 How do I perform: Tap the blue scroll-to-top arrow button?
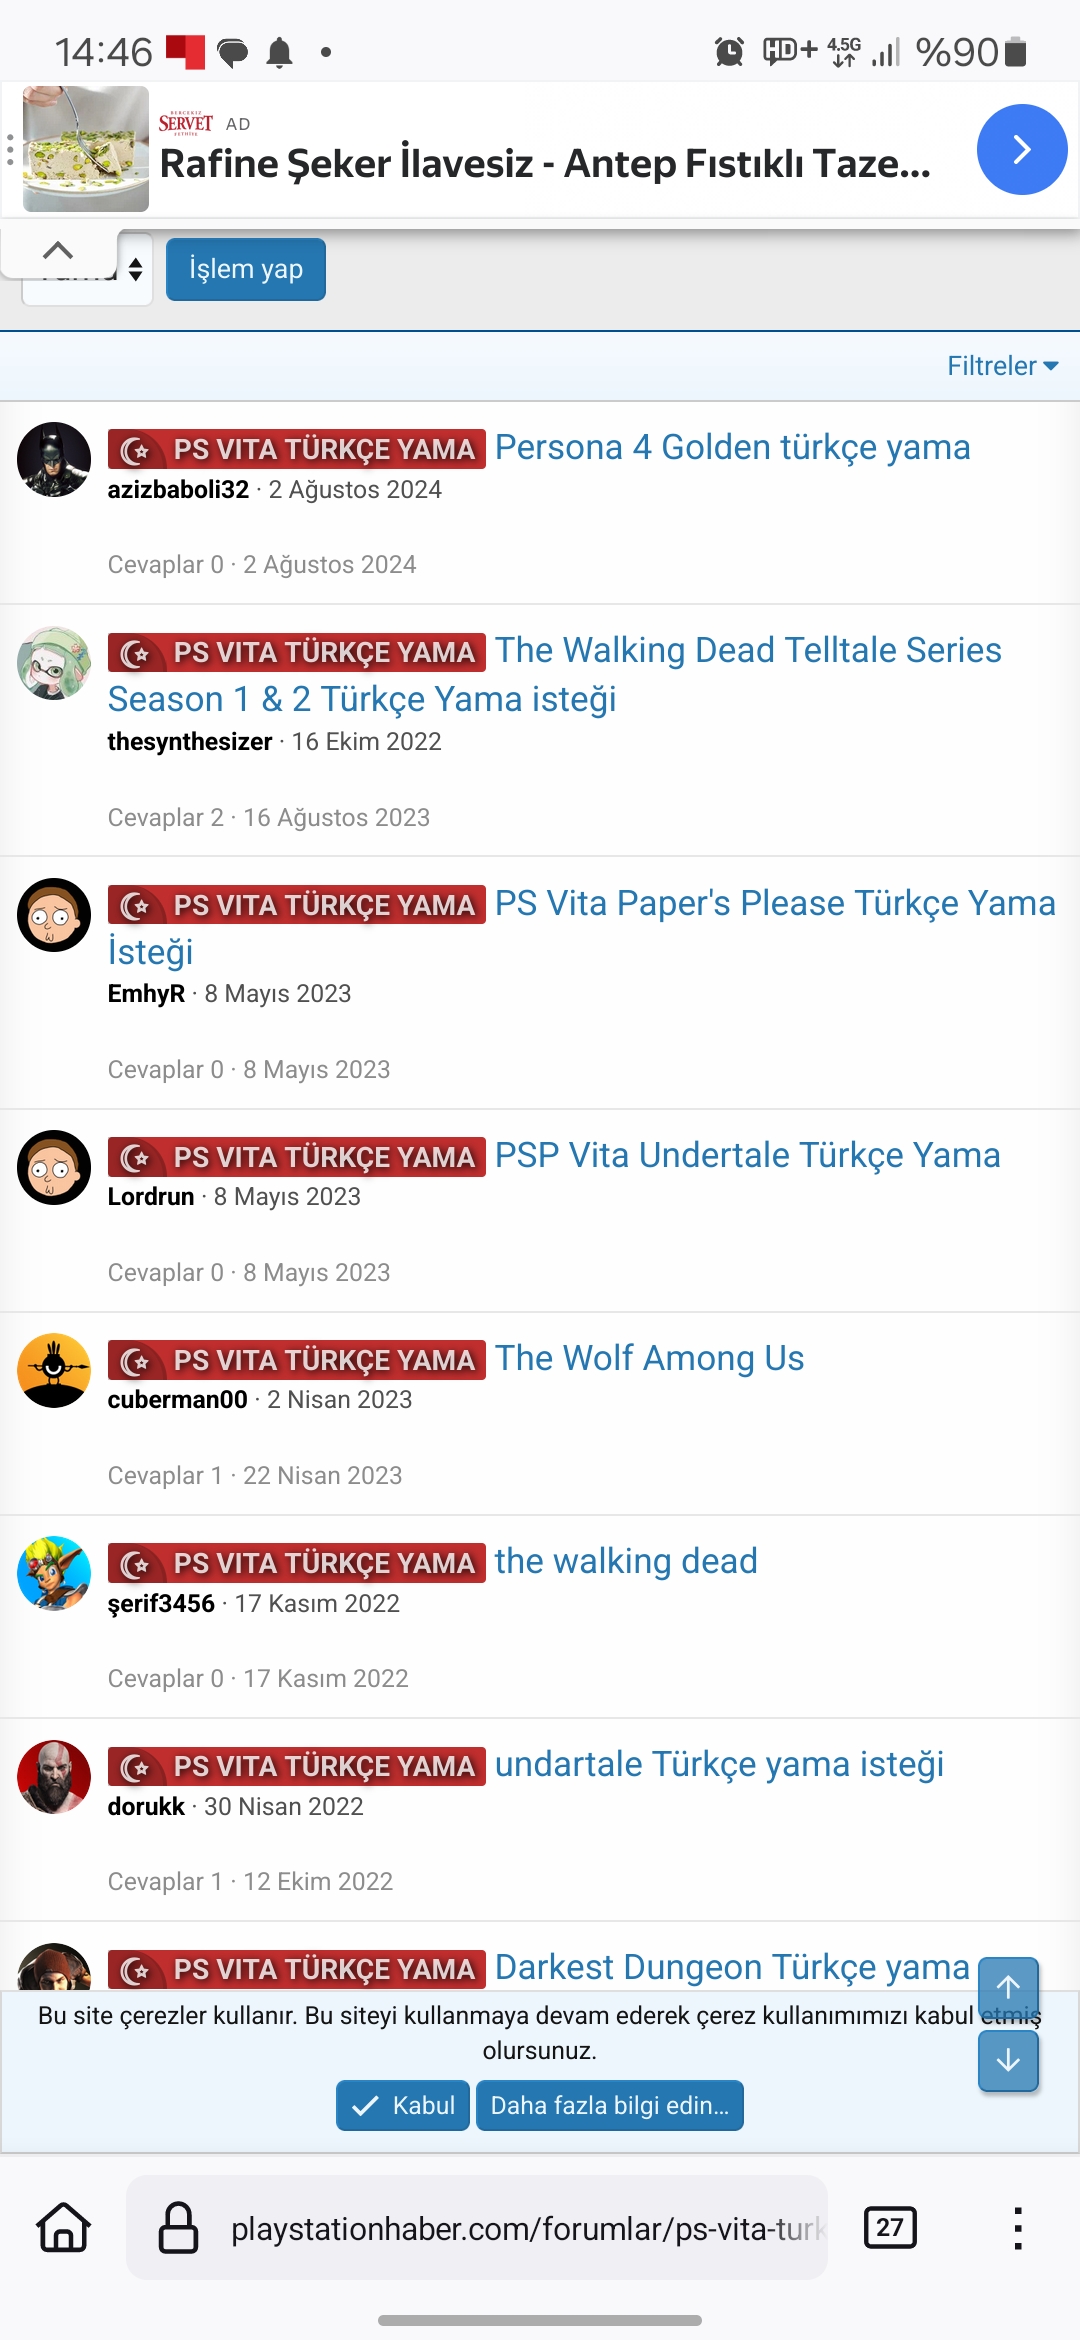point(1008,1987)
